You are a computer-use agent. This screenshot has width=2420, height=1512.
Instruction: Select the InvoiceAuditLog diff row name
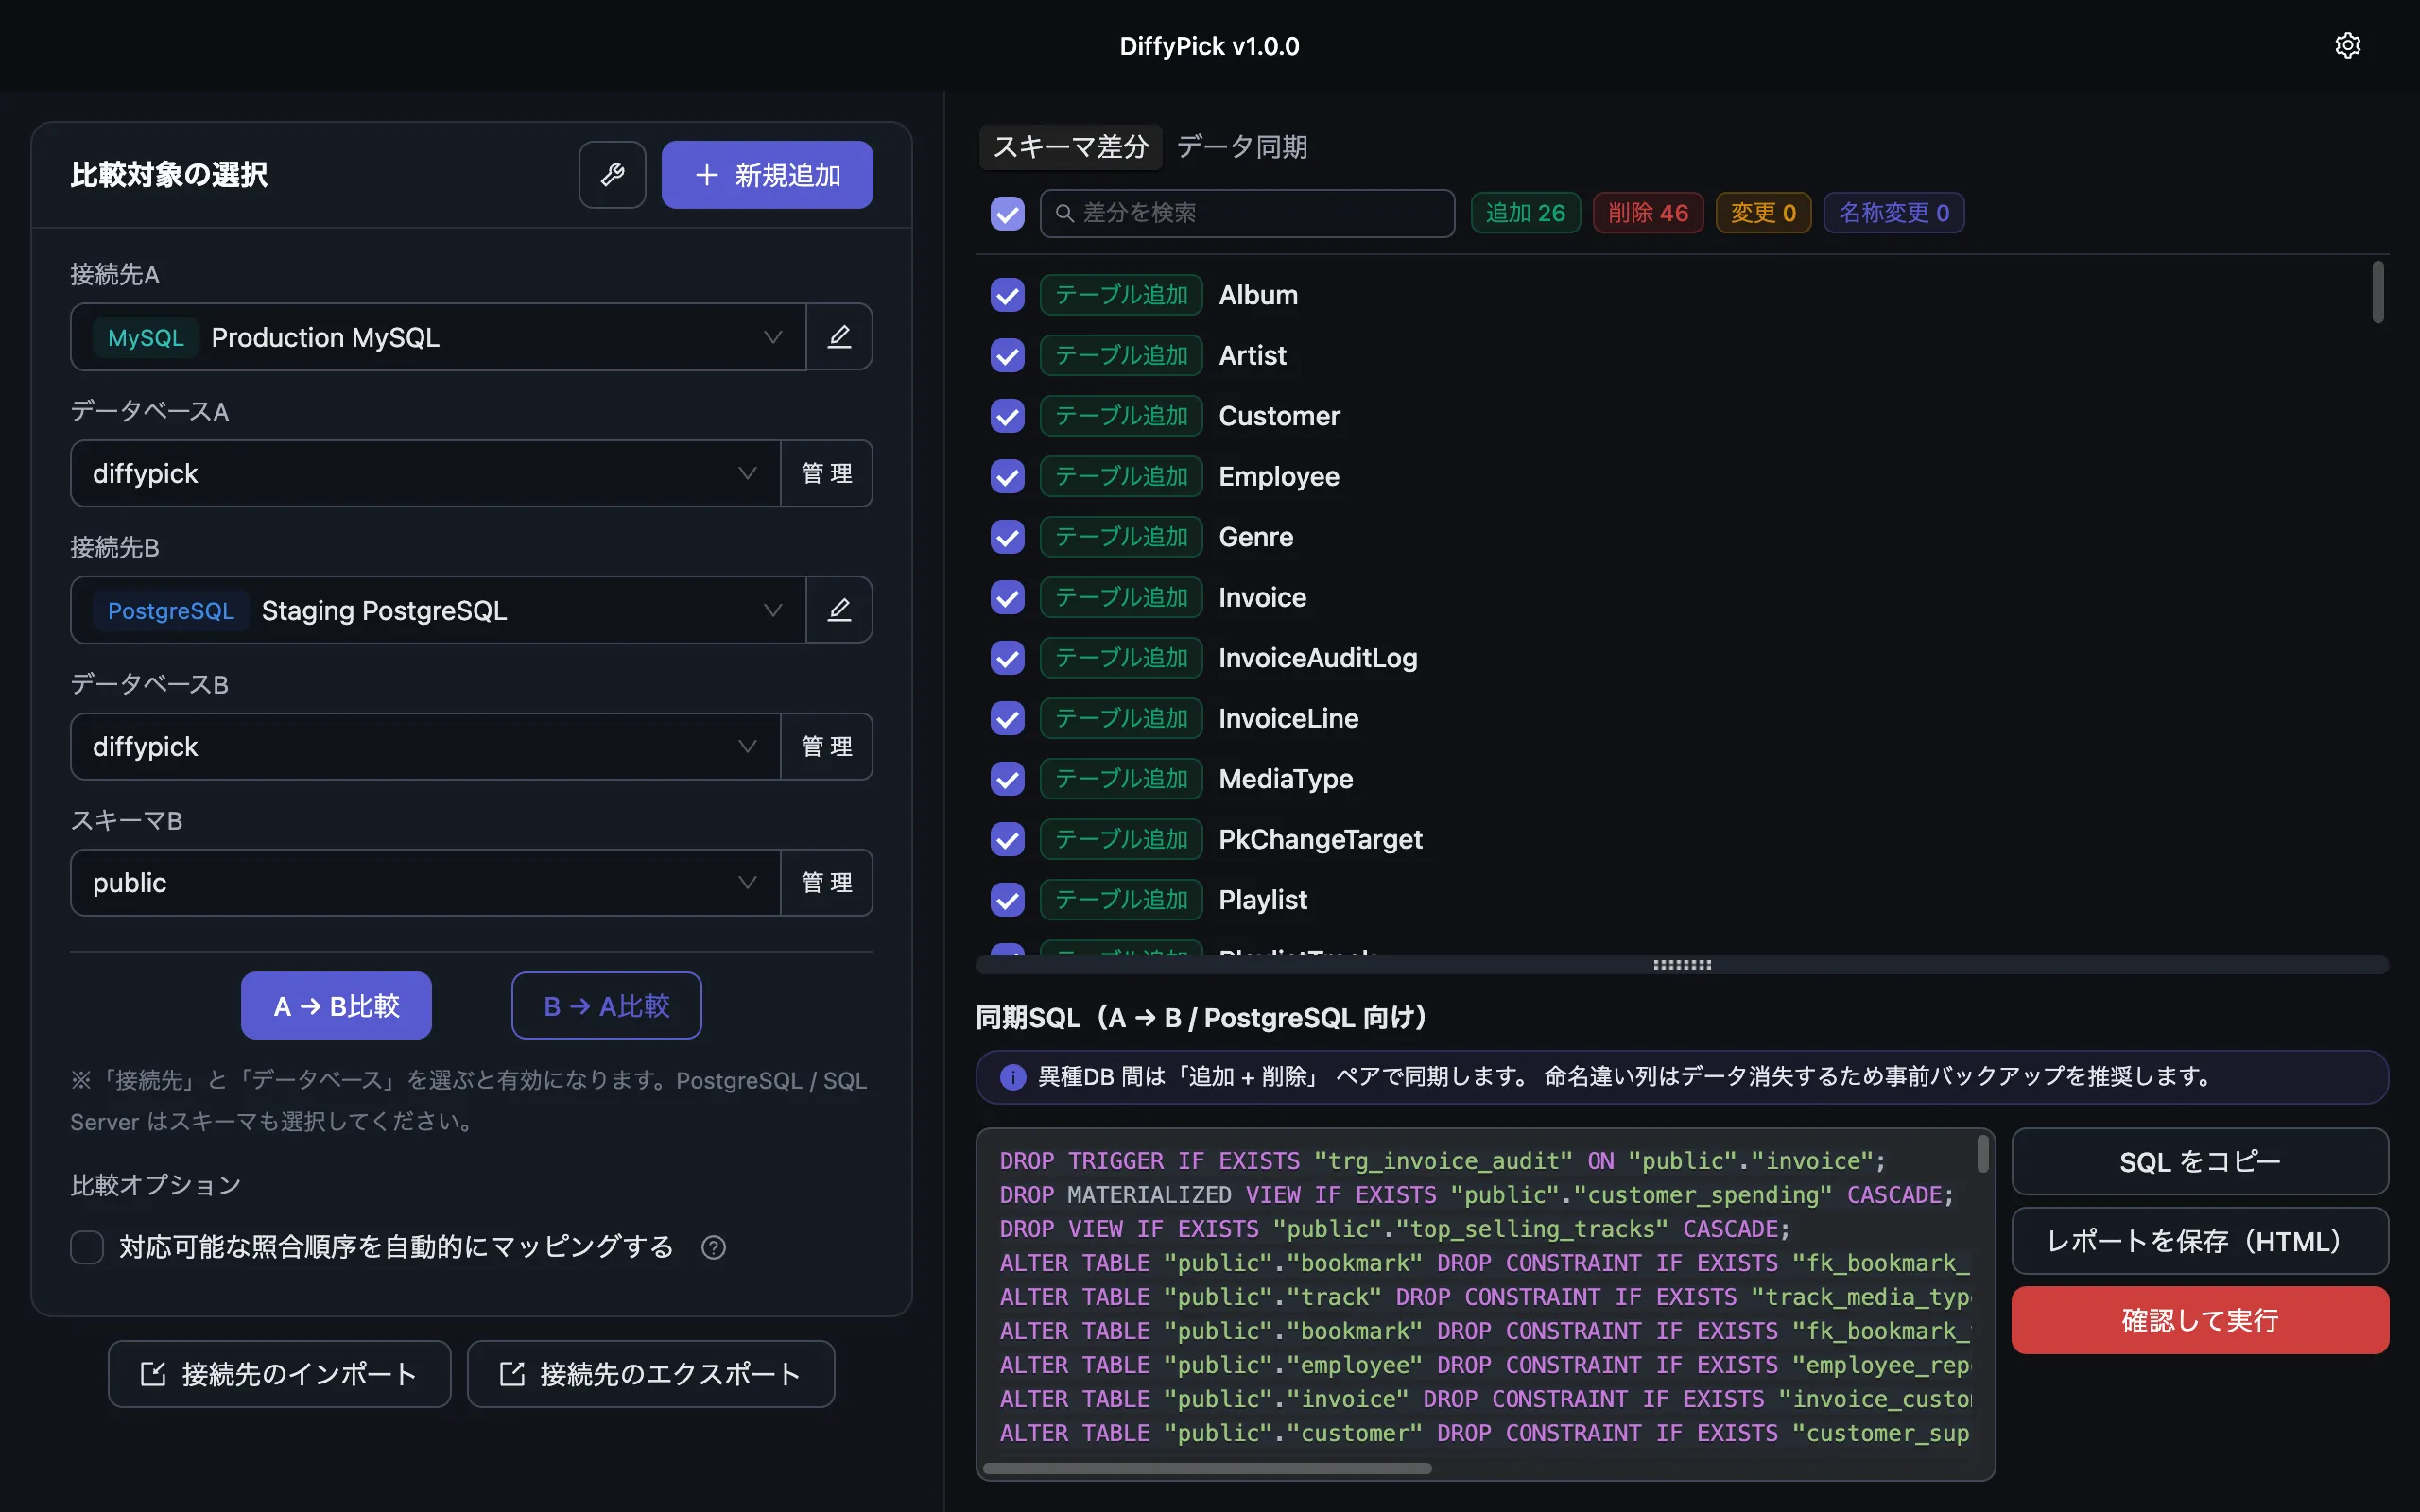pos(1318,658)
